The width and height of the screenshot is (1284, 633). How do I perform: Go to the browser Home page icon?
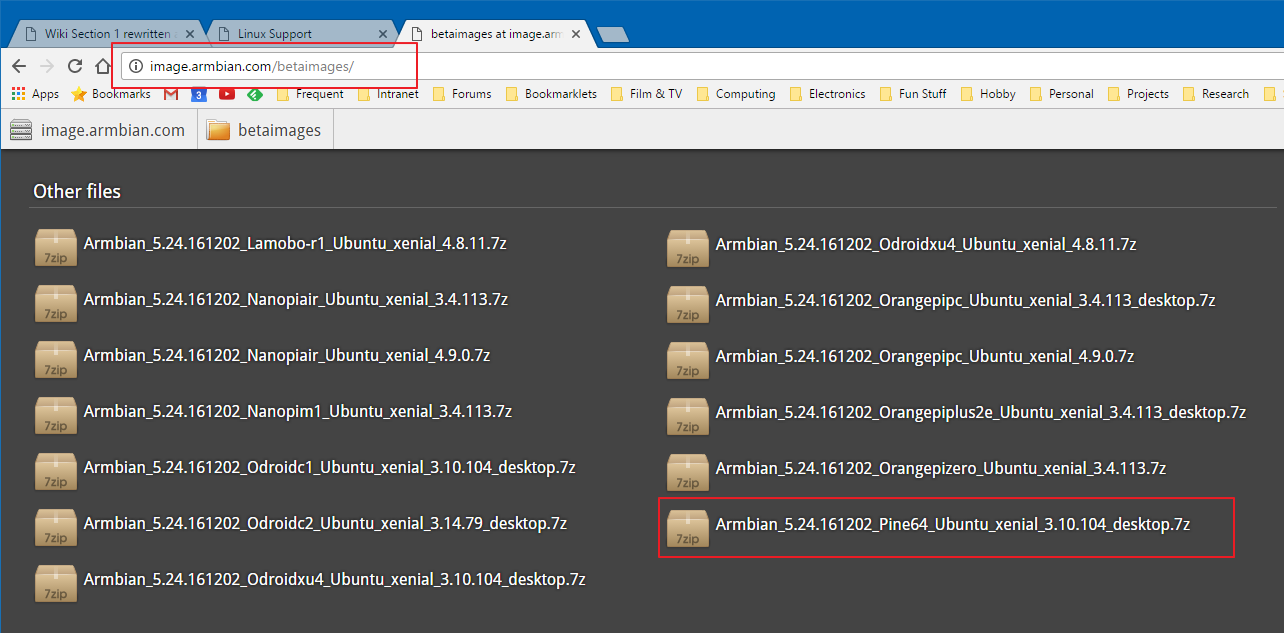tap(102, 66)
